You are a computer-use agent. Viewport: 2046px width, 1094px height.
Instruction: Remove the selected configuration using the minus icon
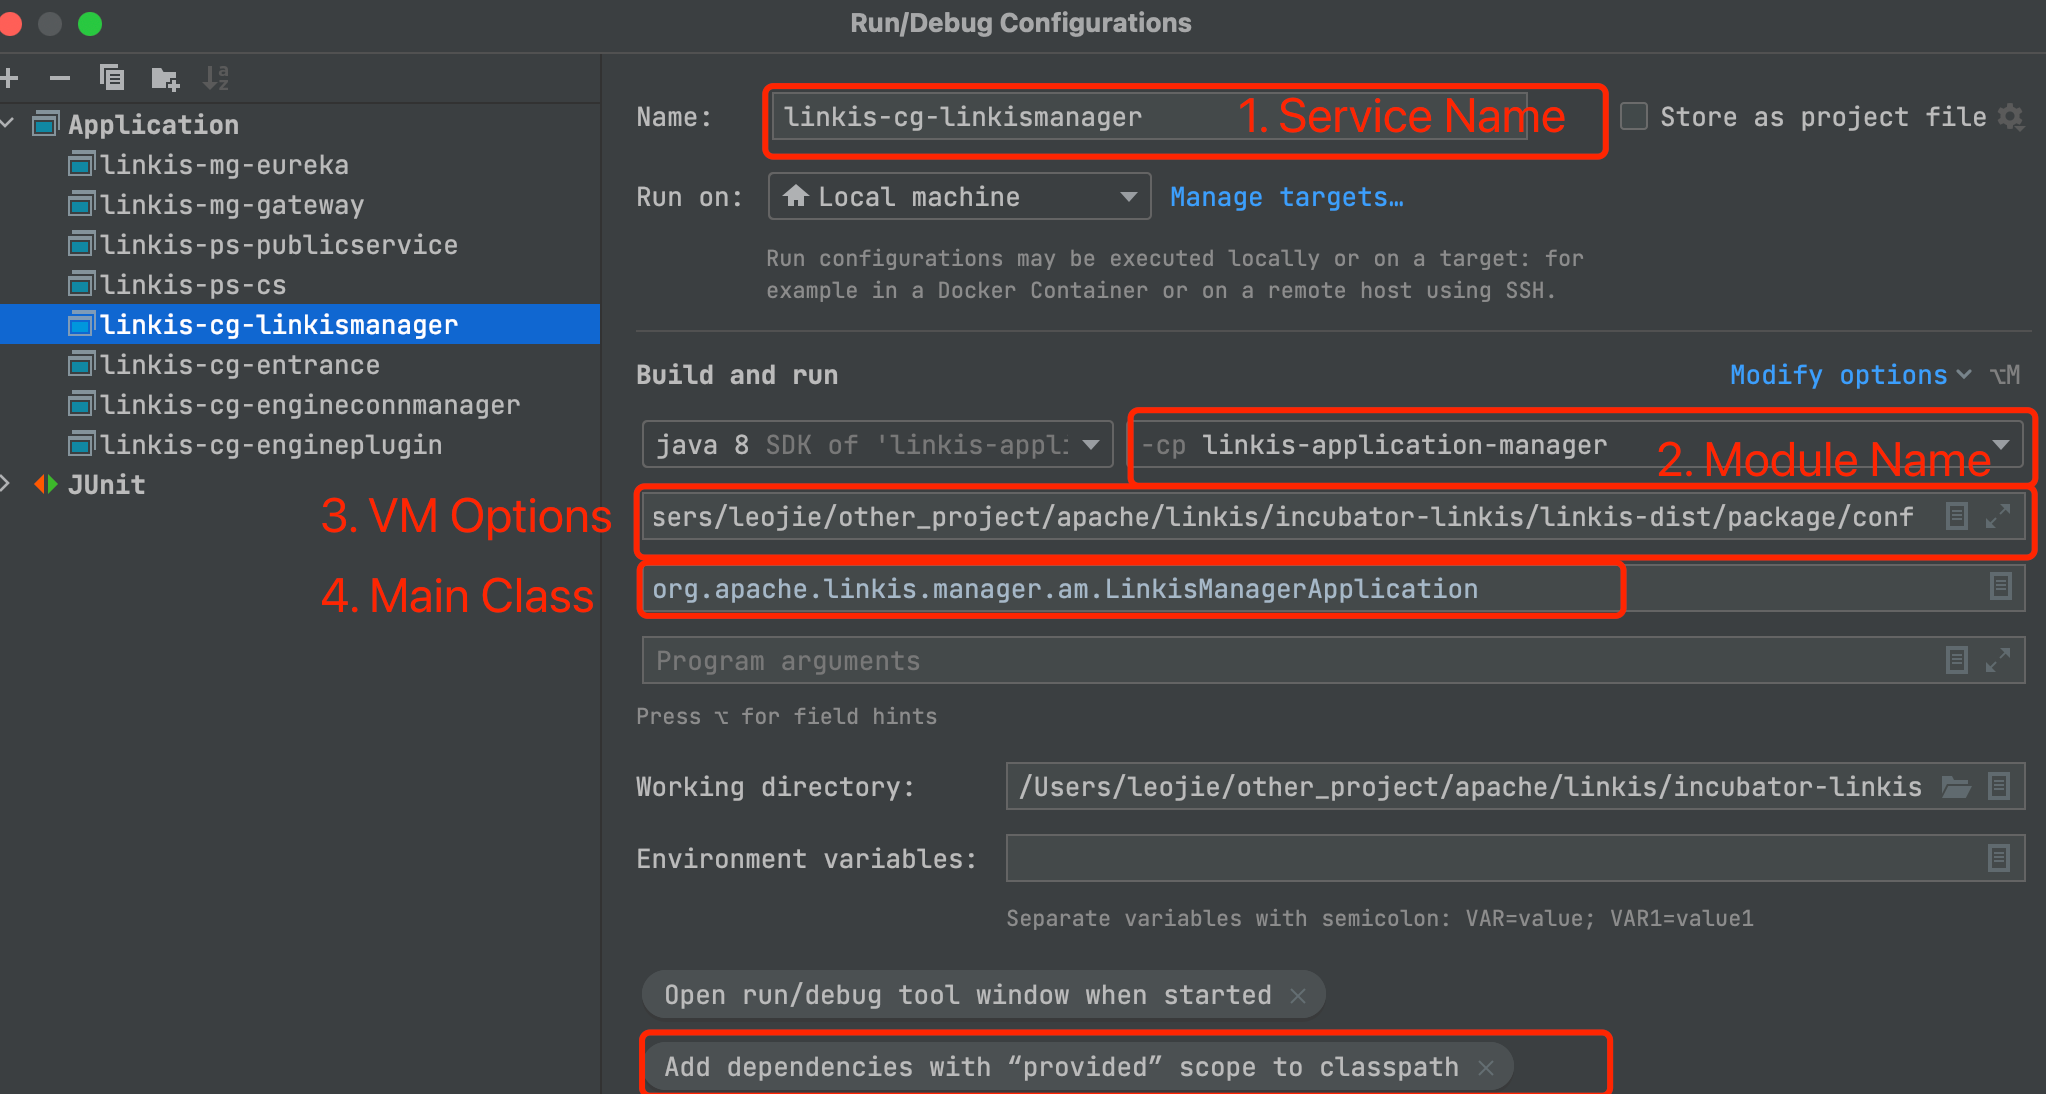(61, 78)
